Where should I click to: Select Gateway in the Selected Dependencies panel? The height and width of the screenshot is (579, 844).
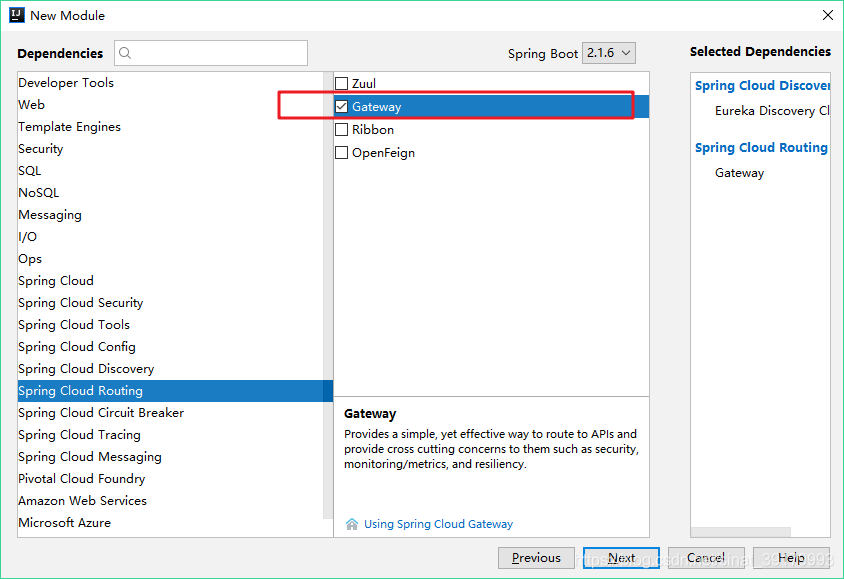tap(739, 173)
